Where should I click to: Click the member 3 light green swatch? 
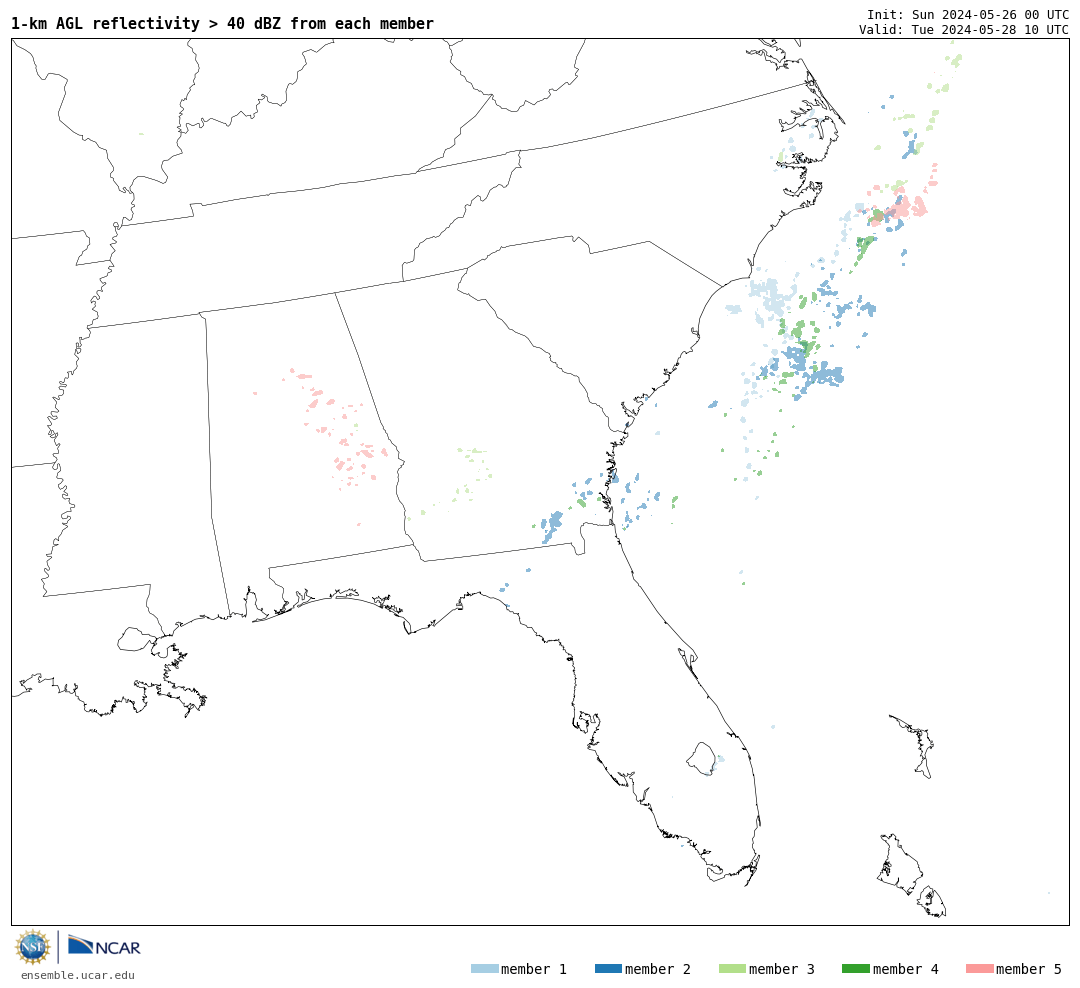[732, 969]
